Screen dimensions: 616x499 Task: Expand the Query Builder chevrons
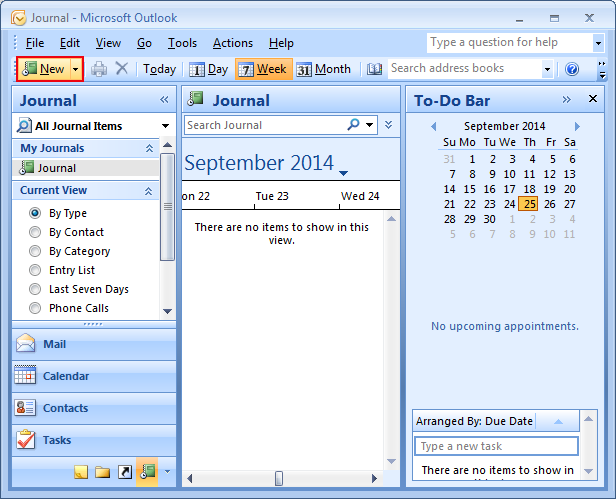389,125
